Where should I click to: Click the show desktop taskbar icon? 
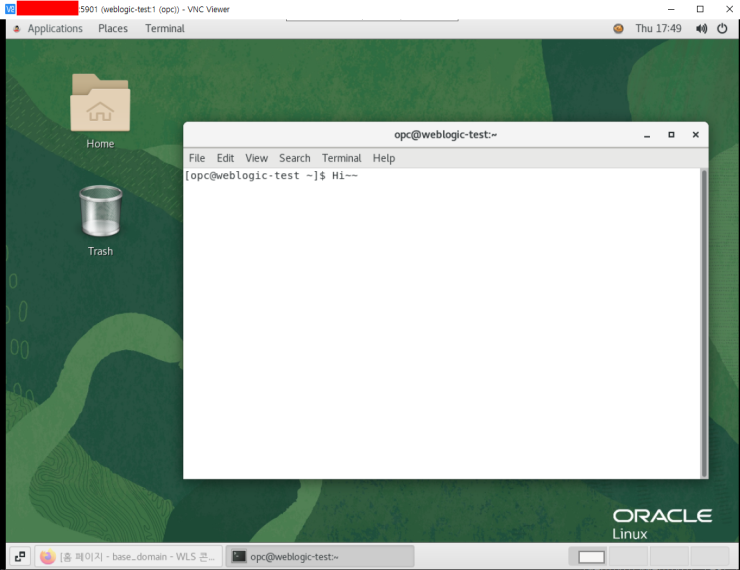pos(20,556)
